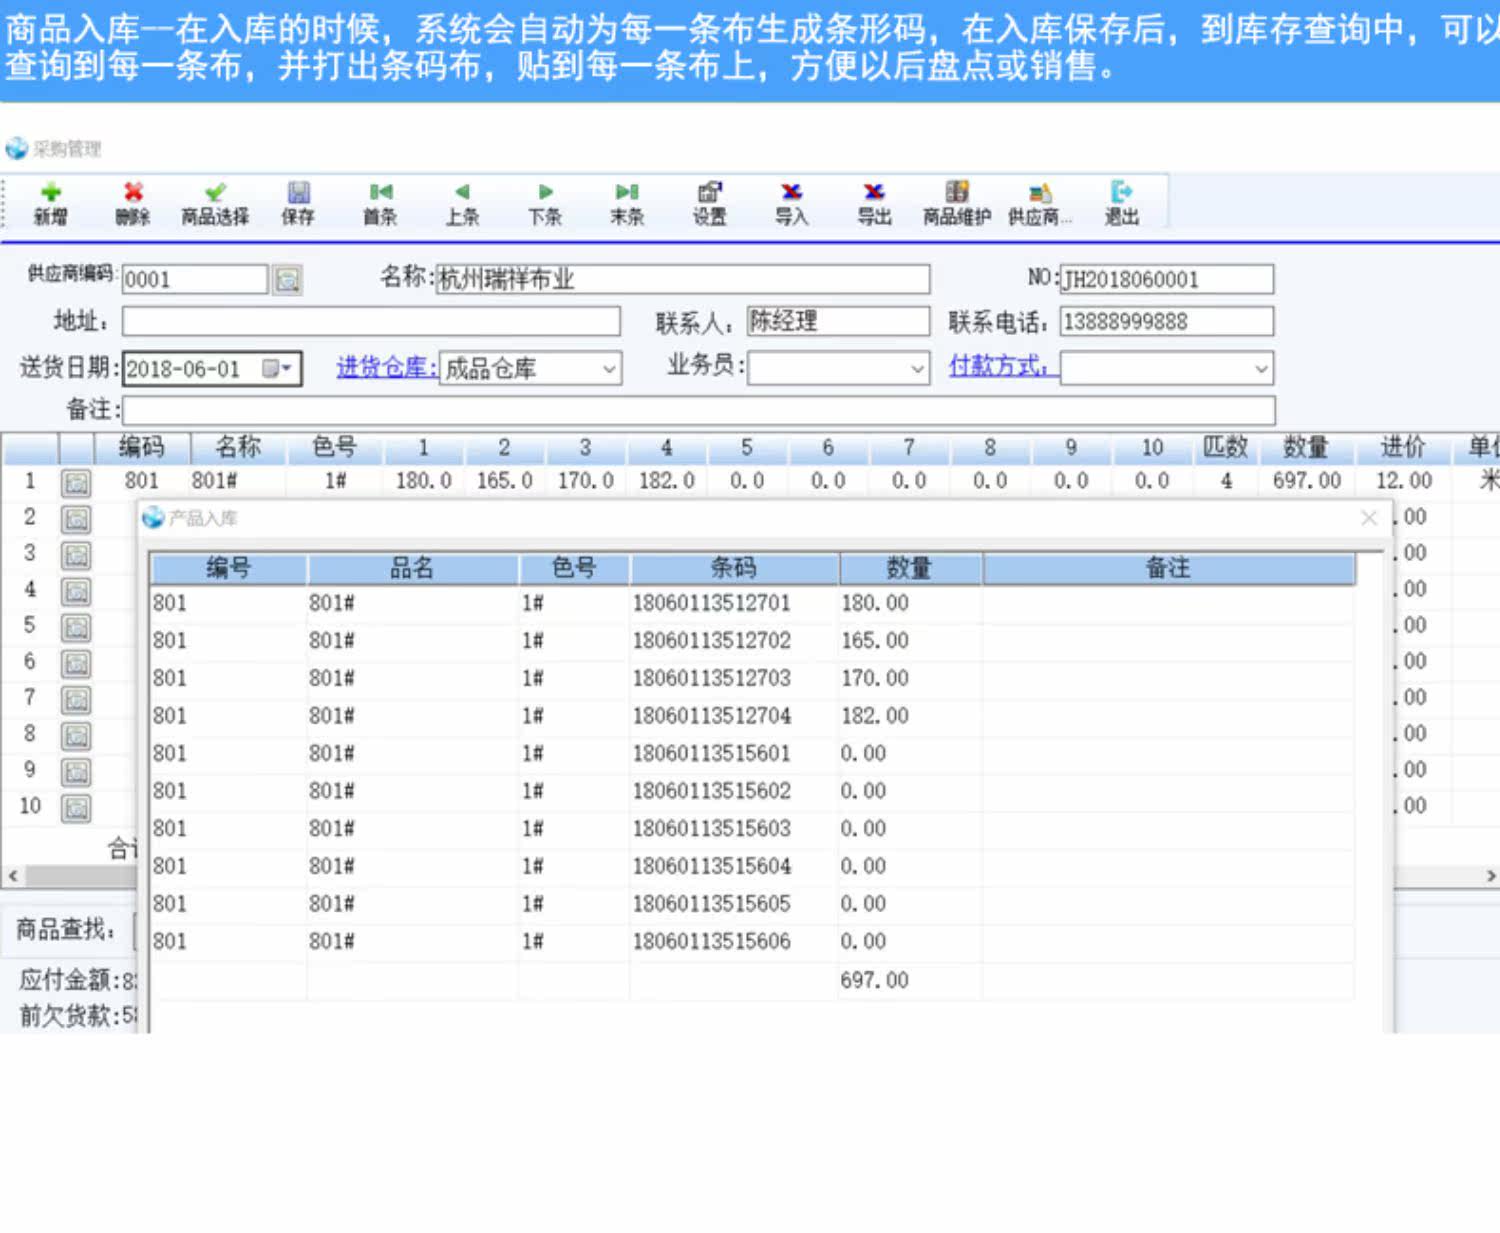Image resolution: width=1500 pixels, height=1233 pixels.
Task: Expand the 付款方式 payment method dropdown
Action: tap(1261, 369)
